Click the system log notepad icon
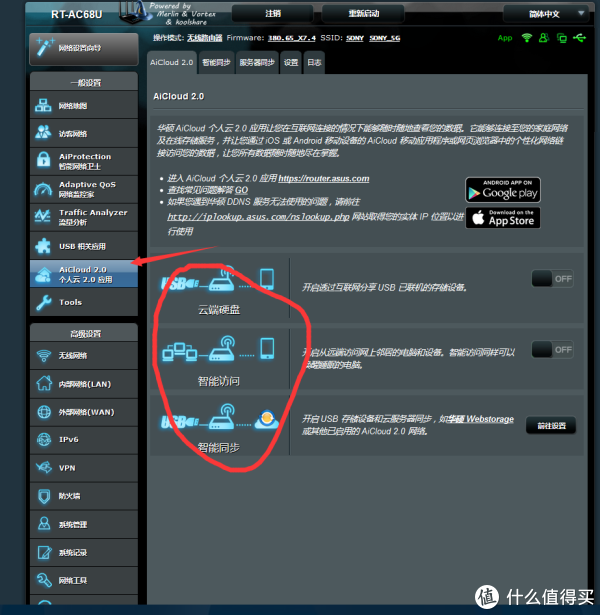 [44, 552]
